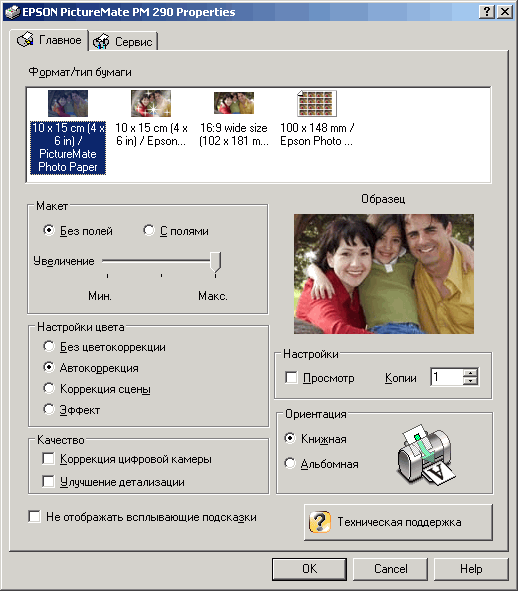This screenshot has height=591, width=518.
Task: Increase copies with the up arrow
Action: click(x=470, y=373)
